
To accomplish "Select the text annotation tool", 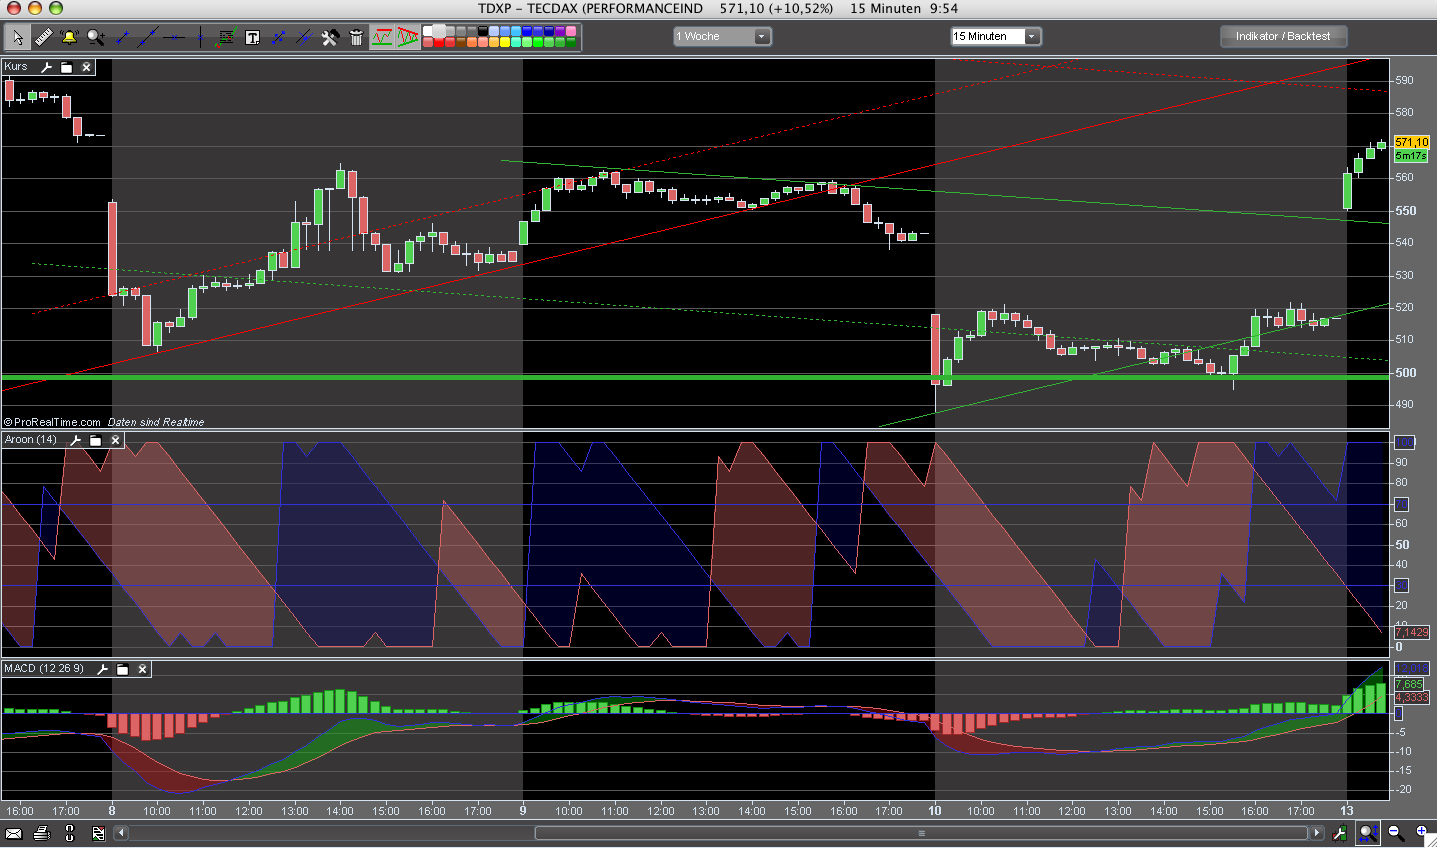I will click(252, 38).
